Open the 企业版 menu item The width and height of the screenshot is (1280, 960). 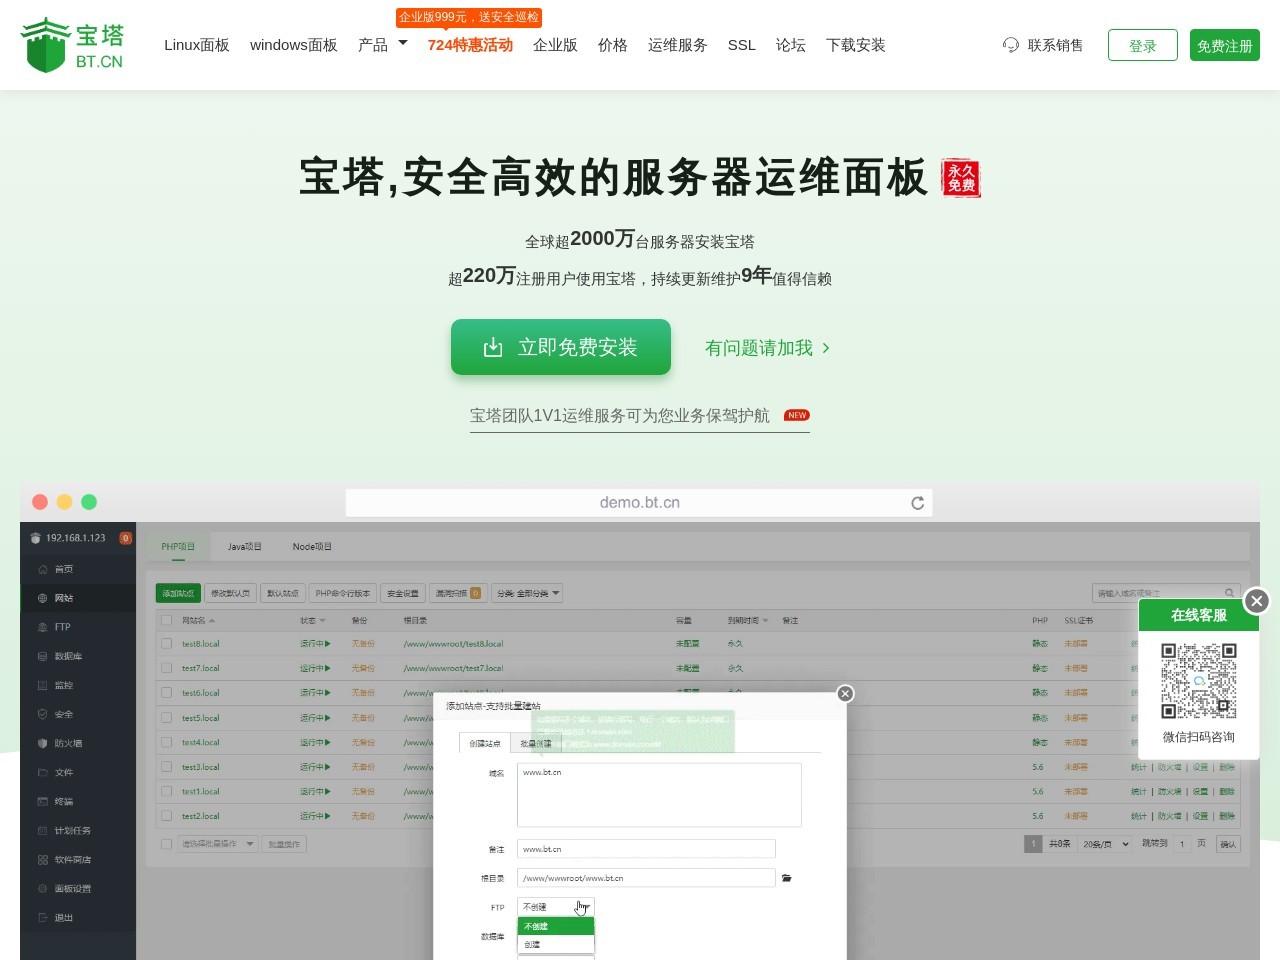click(x=555, y=45)
